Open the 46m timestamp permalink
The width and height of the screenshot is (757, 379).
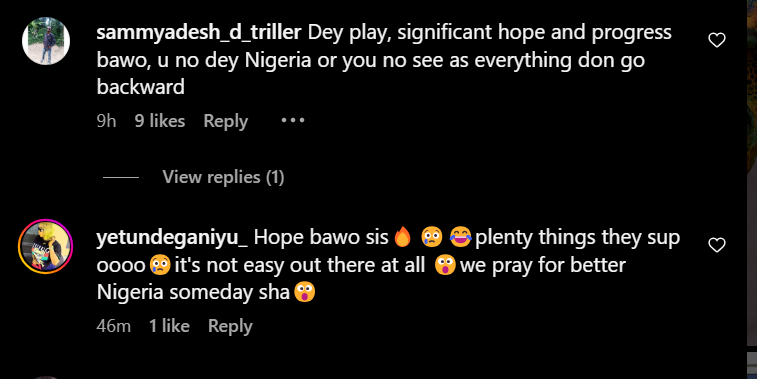pyautogui.click(x=113, y=326)
